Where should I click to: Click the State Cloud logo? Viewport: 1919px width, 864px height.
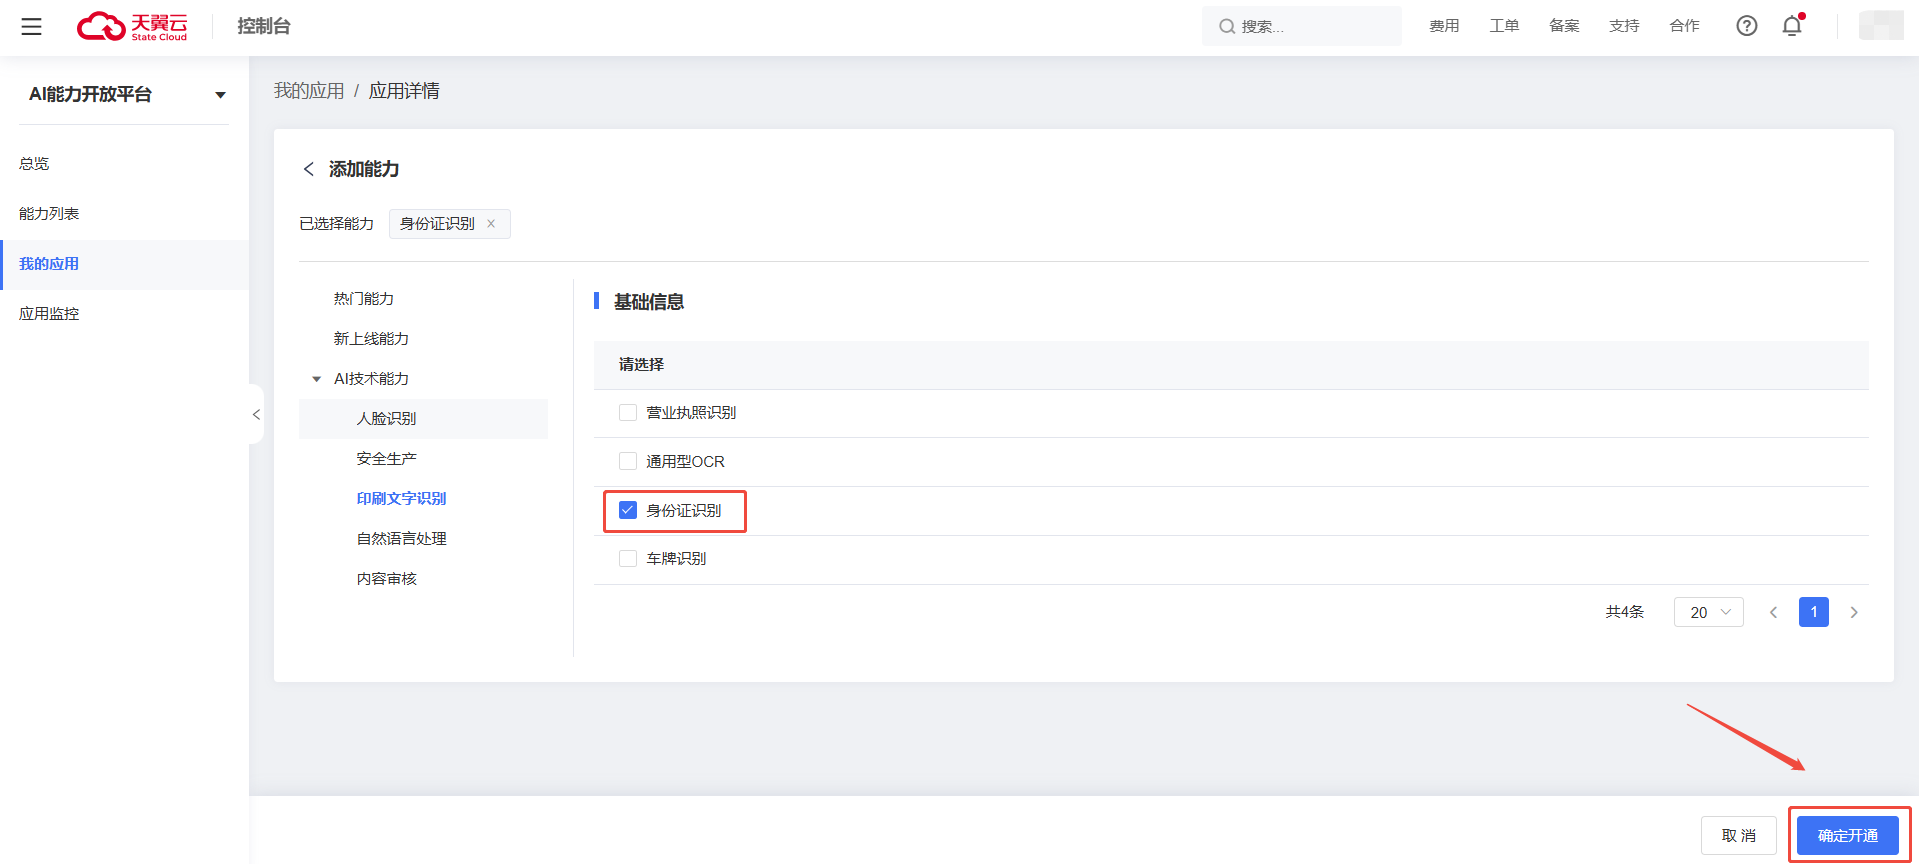pos(132,26)
